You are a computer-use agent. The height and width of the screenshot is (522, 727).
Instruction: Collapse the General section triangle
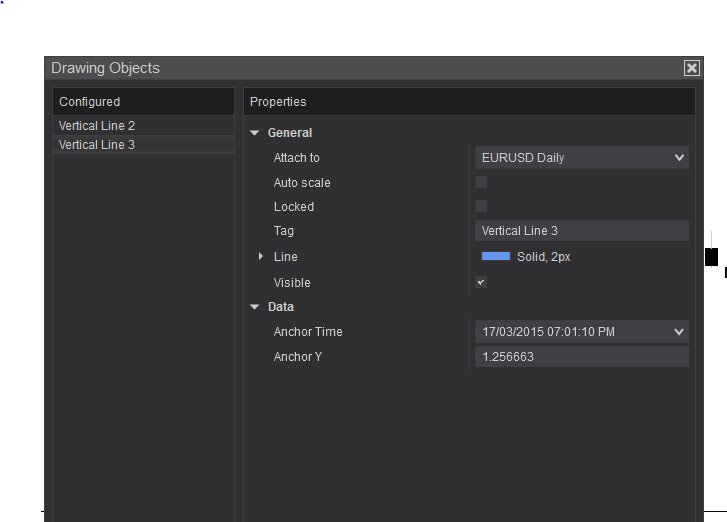click(x=255, y=133)
